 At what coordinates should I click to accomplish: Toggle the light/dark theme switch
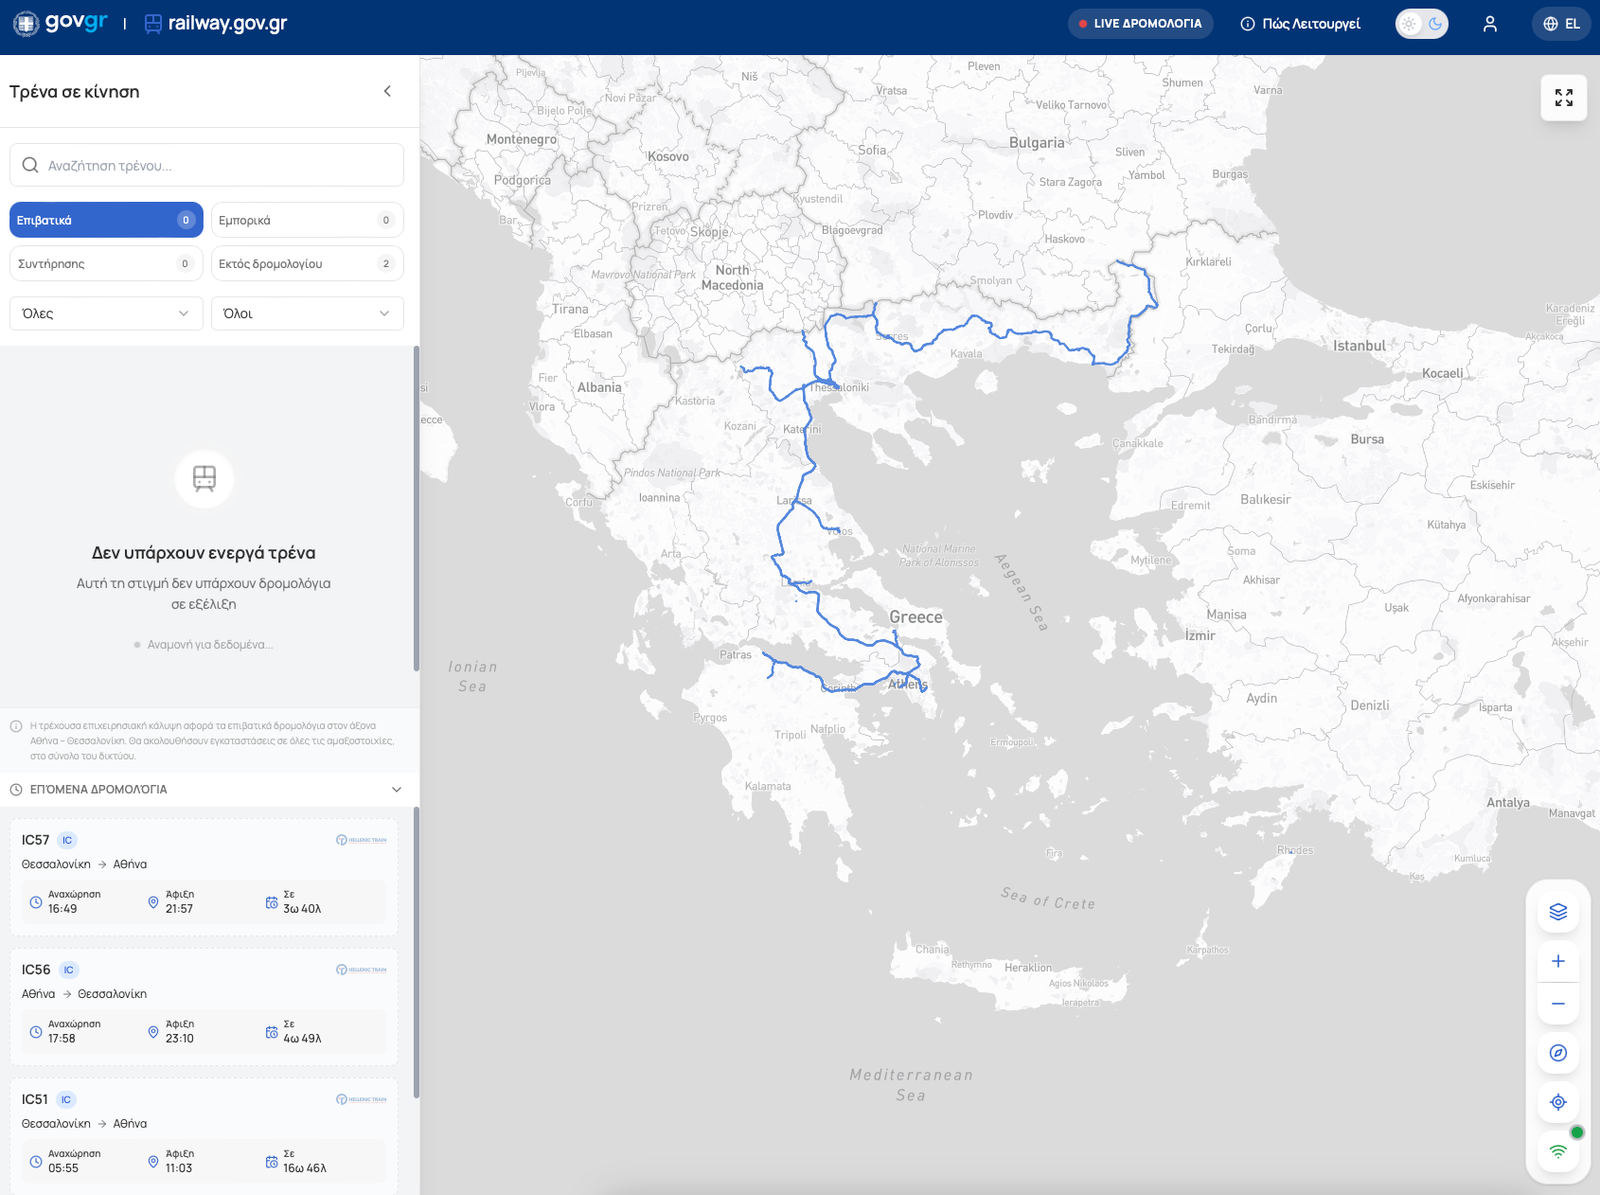click(x=1421, y=24)
